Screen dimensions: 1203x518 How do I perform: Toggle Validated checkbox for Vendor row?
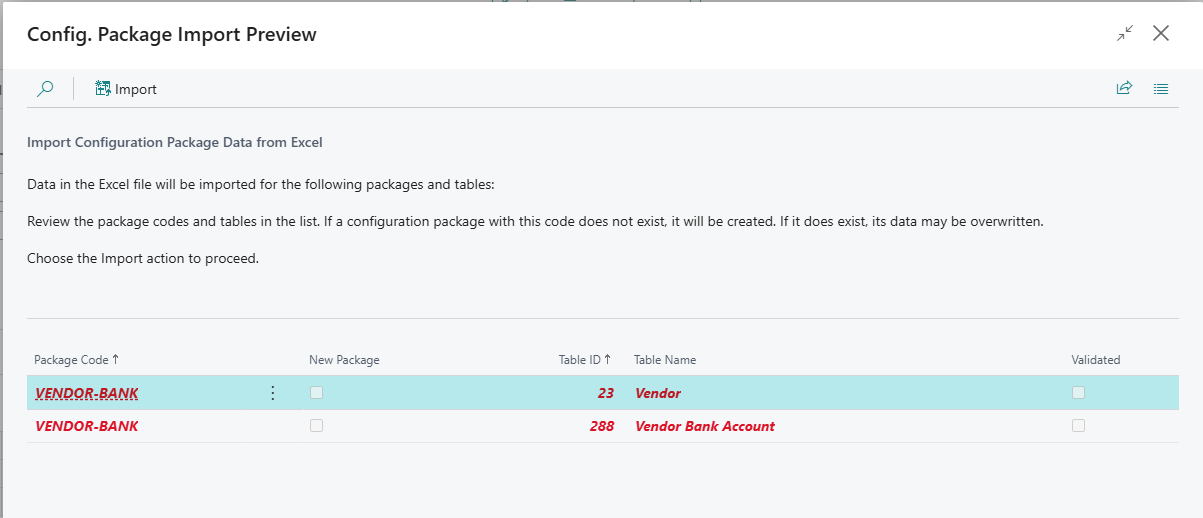click(x=1078, y=393)
